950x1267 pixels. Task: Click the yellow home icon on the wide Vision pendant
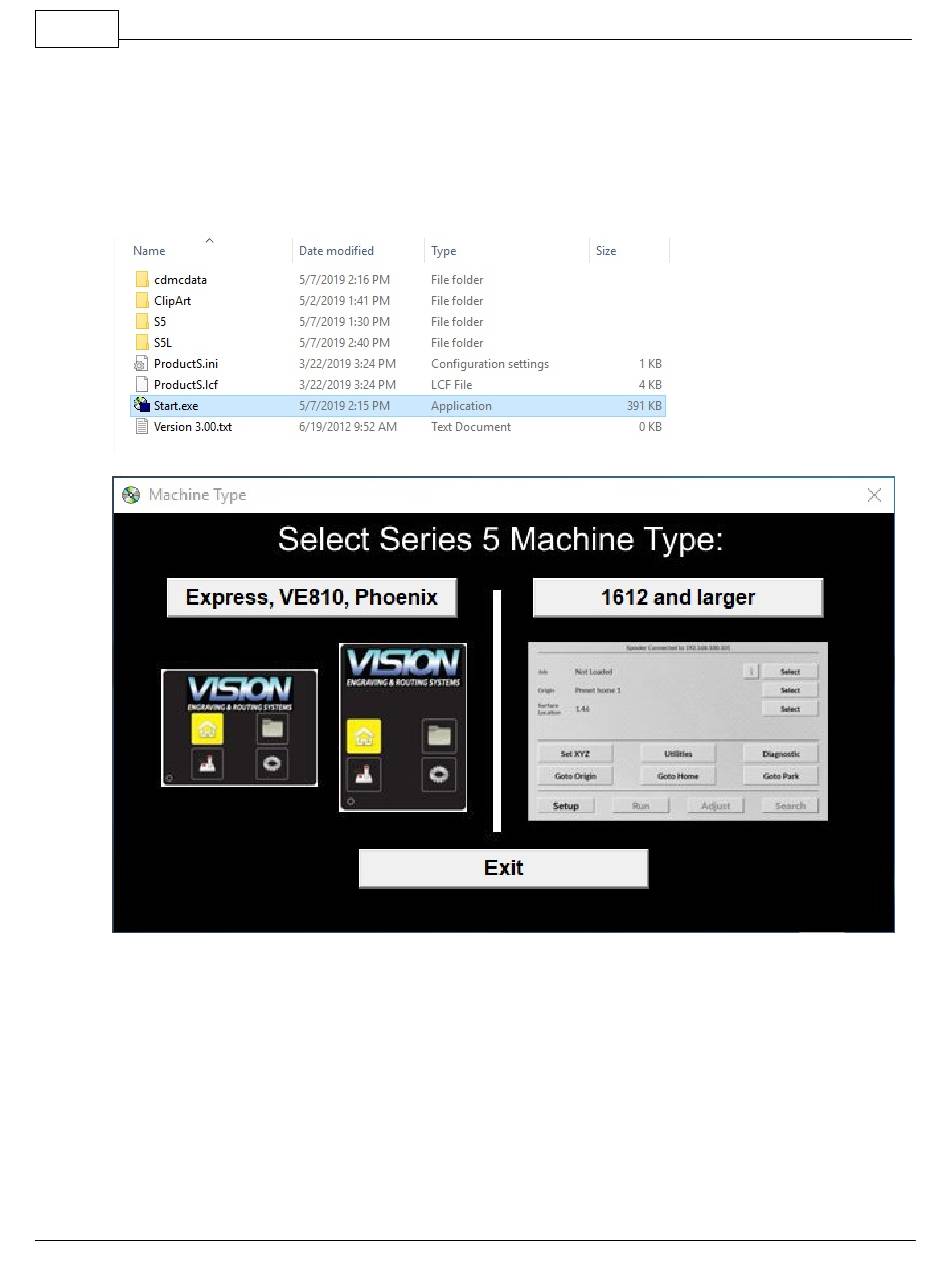click(x=207, y=730)
